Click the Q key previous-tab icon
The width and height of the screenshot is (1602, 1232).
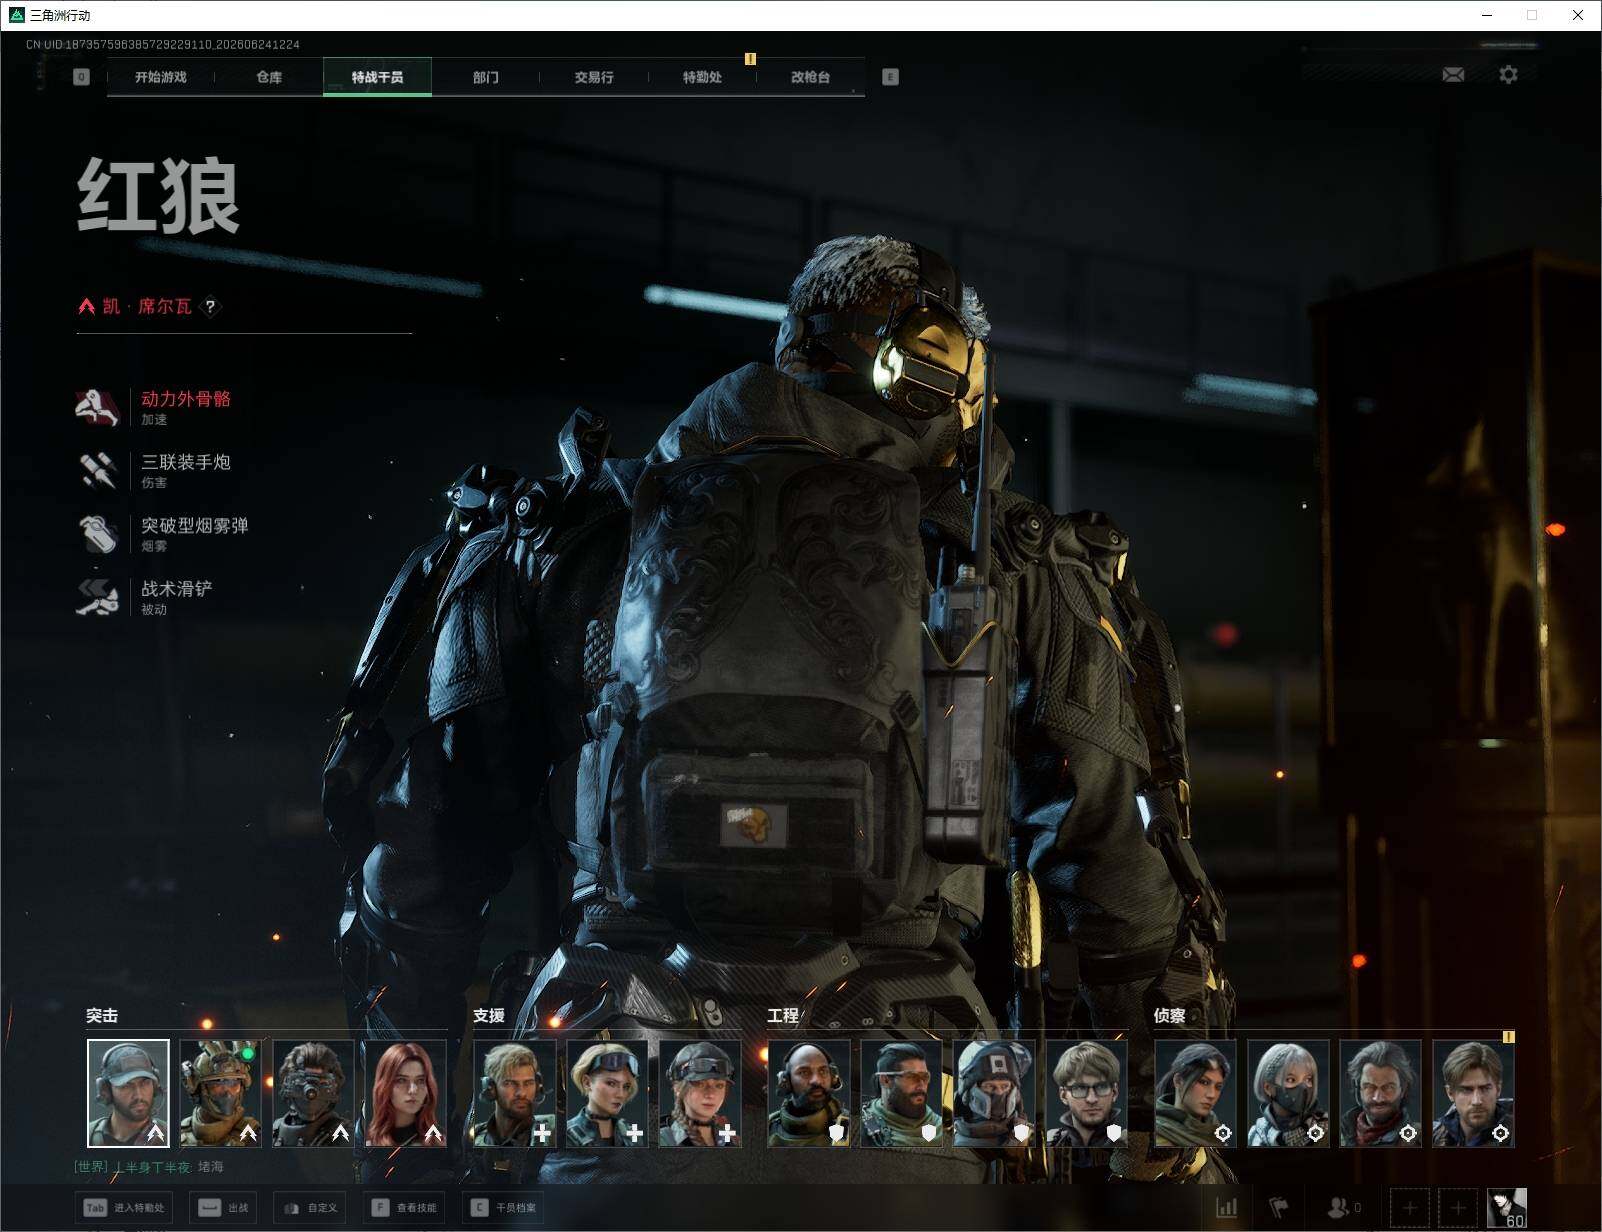click(x=81, y=77)
